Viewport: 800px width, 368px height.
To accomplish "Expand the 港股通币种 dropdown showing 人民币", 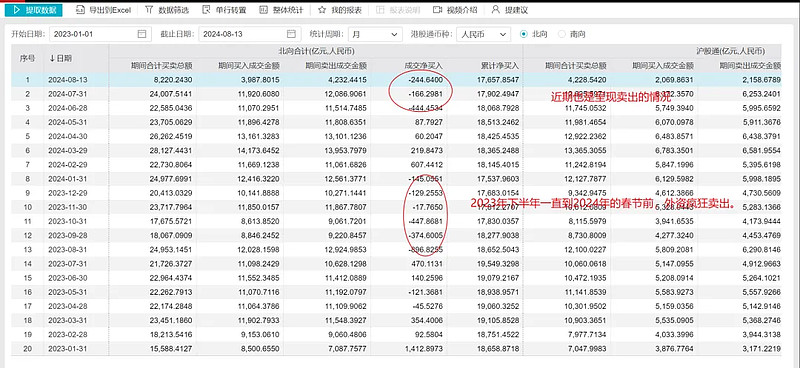I will click(483, 34).
